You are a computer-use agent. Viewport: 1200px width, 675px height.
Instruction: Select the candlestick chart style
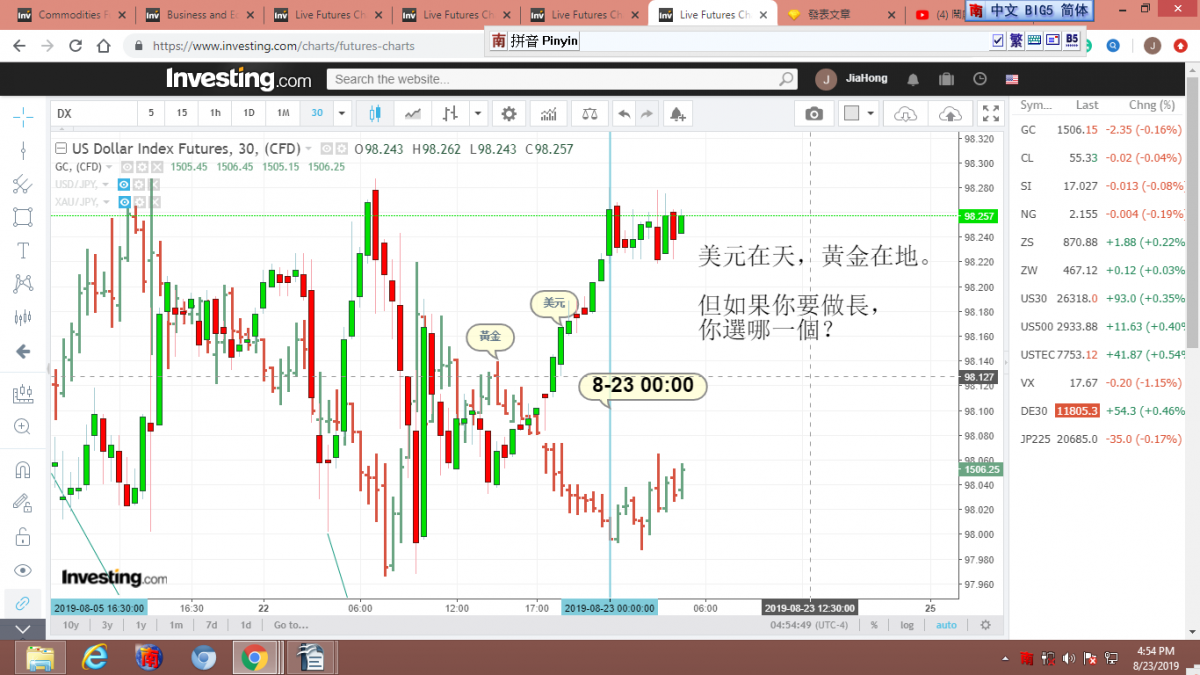click(376, 113)
